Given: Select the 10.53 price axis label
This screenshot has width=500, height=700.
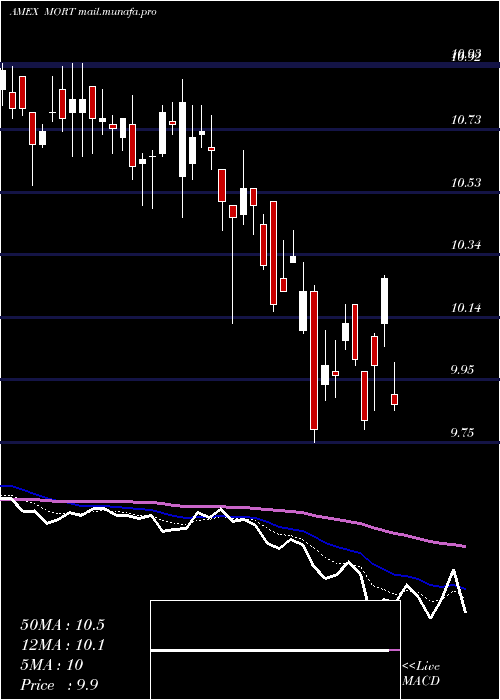Looking at the screenshot, I should pyautogui.click(x=466, y=183).
